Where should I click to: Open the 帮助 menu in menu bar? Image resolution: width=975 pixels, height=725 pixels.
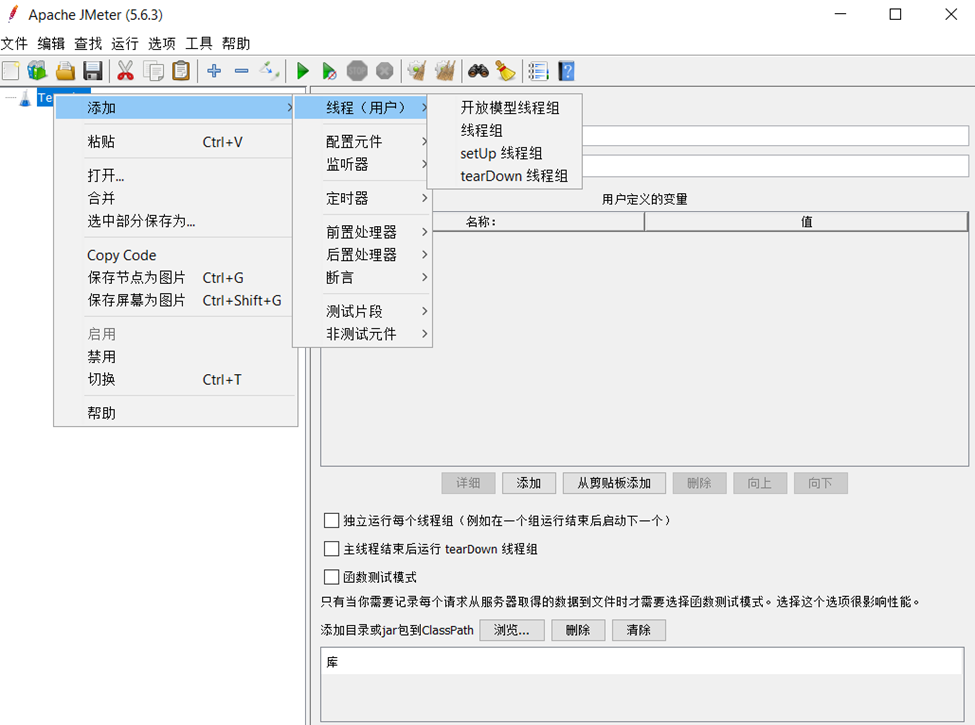click(236, 44)
